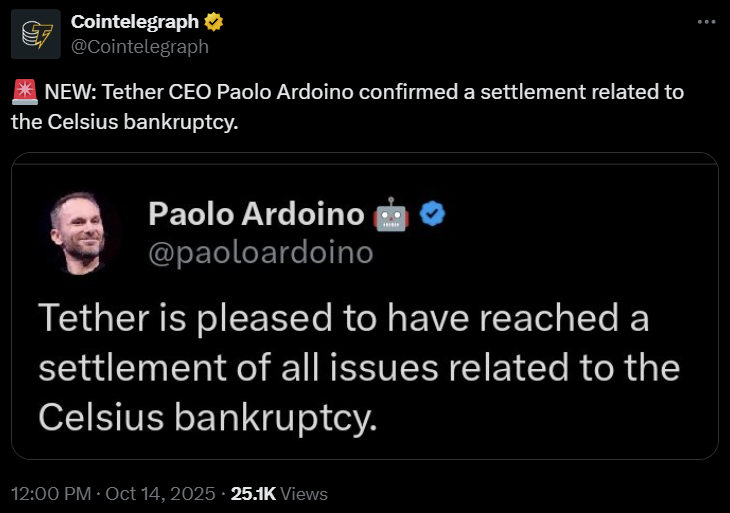Open the quoted tweet 'Tether is pleased' text
This screenshot has width=730, height=513.
pyautogui.click(x=343, y=320)
